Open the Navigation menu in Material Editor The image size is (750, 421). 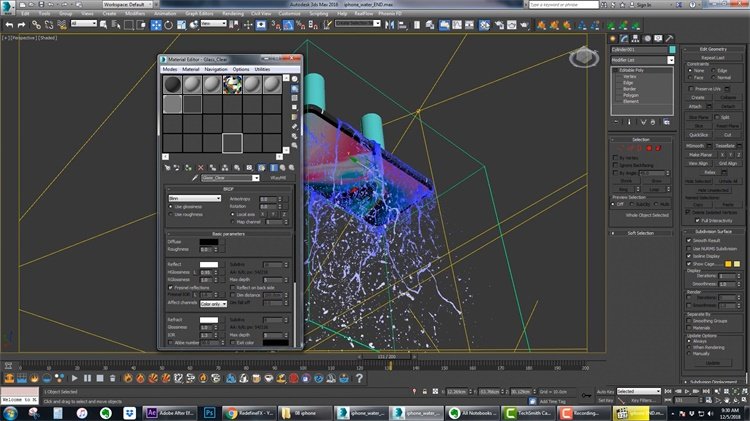click(216, 69)
